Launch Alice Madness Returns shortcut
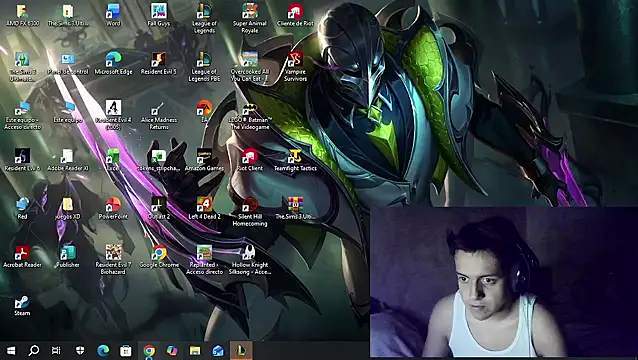This screenshot has width=638, height=360. pyautogui.click(x=159, y=115)
